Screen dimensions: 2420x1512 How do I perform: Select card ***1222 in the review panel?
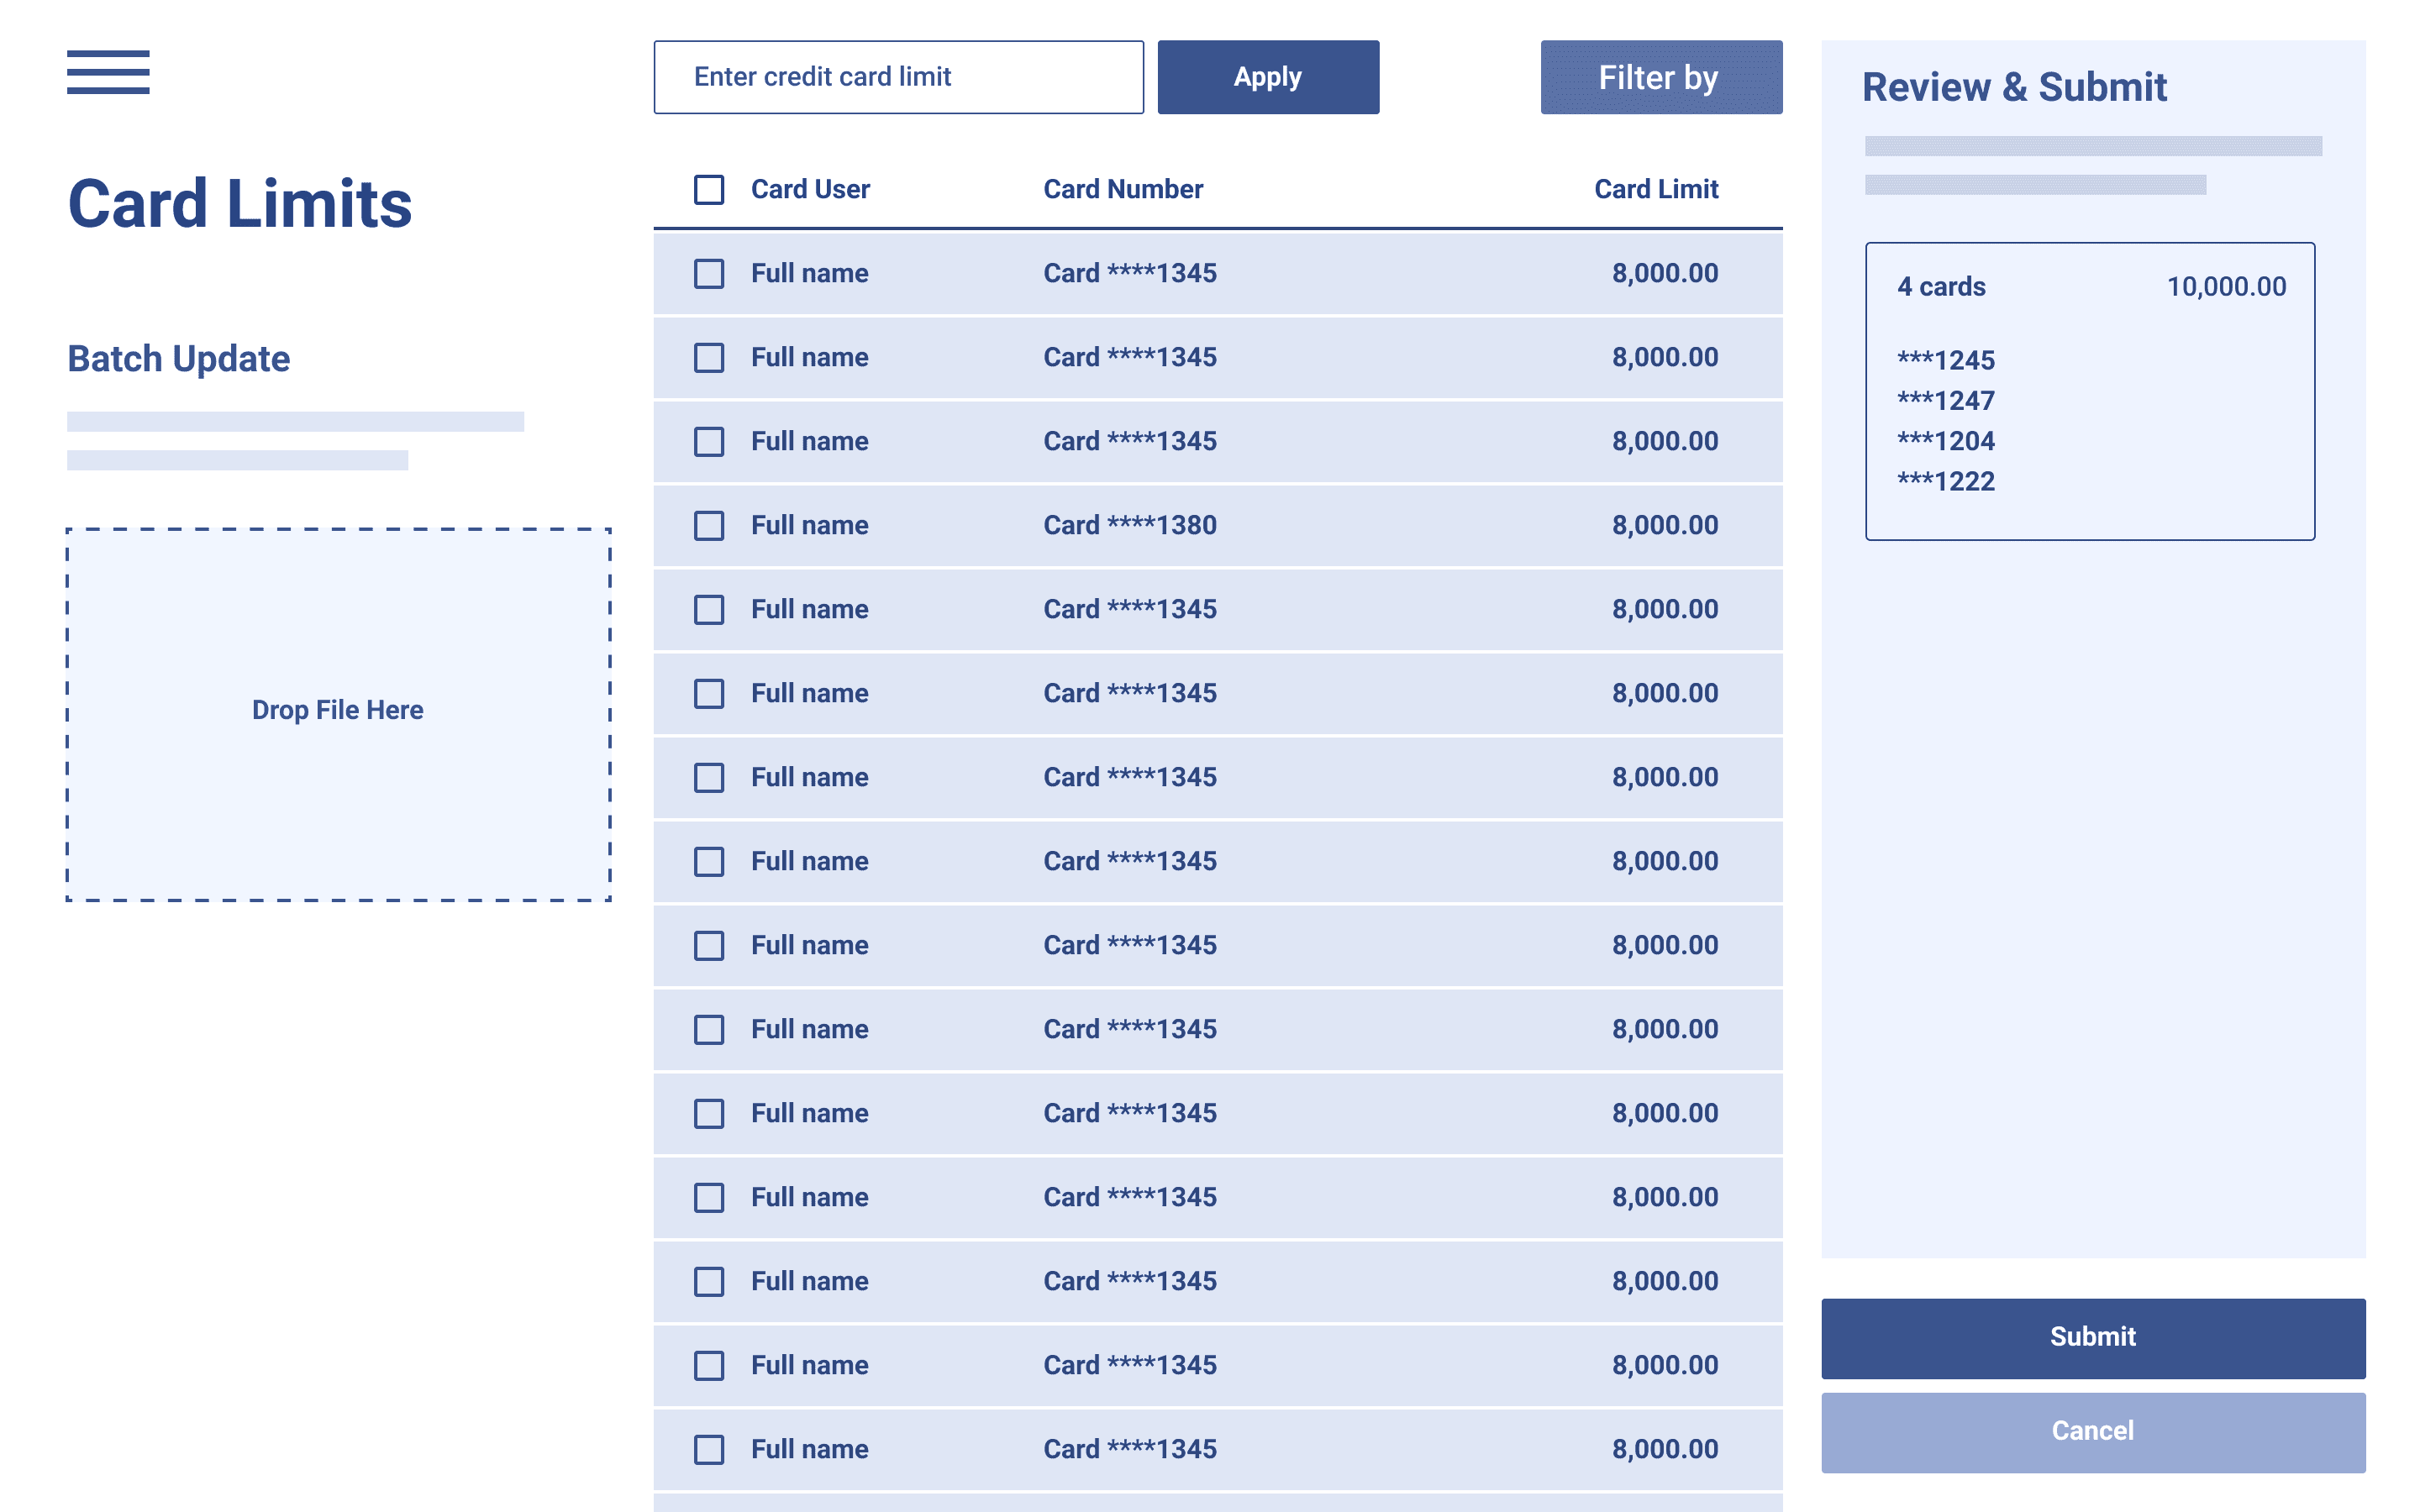[x=1946, y=481]
